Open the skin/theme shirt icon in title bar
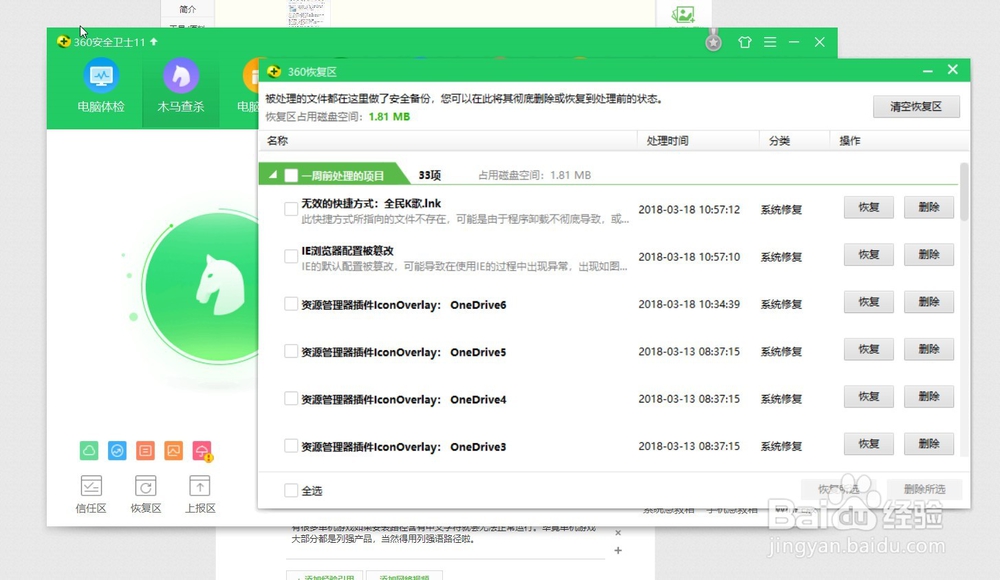Screen dimensions: 1000x580 pyautogui.click(x=745, y=42)
